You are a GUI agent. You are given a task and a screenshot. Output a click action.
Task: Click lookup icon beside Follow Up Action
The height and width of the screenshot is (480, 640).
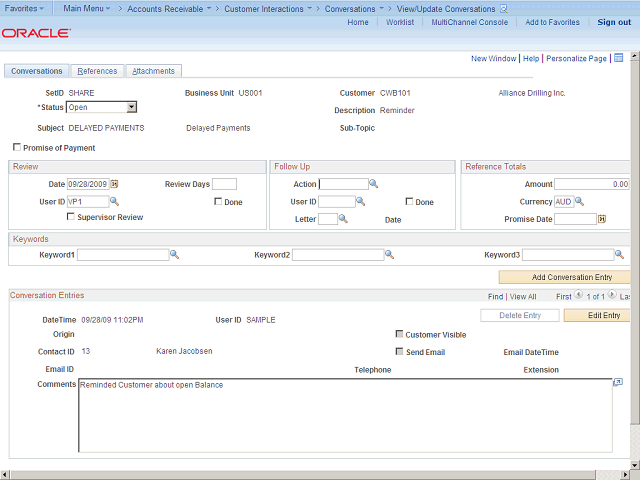point(374,184)
